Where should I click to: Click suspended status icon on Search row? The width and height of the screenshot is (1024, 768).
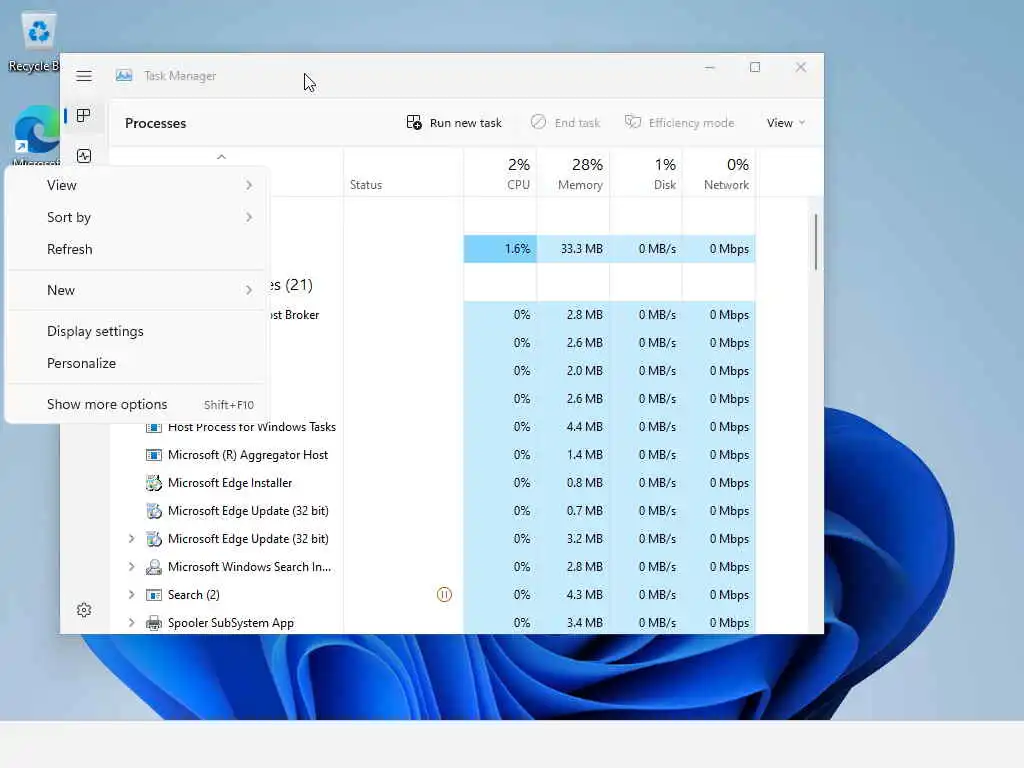(x=444, y=595)
